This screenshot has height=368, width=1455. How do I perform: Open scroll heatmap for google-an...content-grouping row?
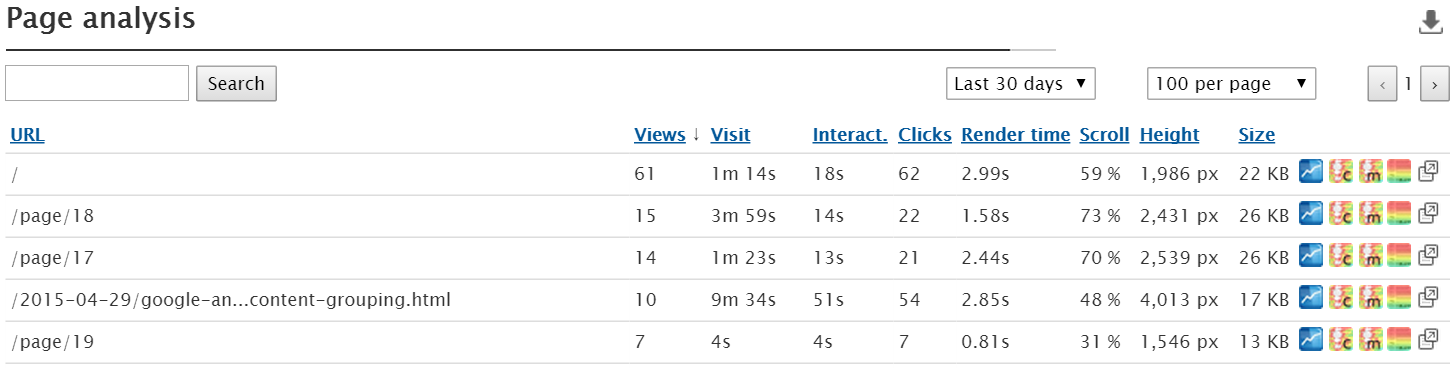(x=1399, y=299)
